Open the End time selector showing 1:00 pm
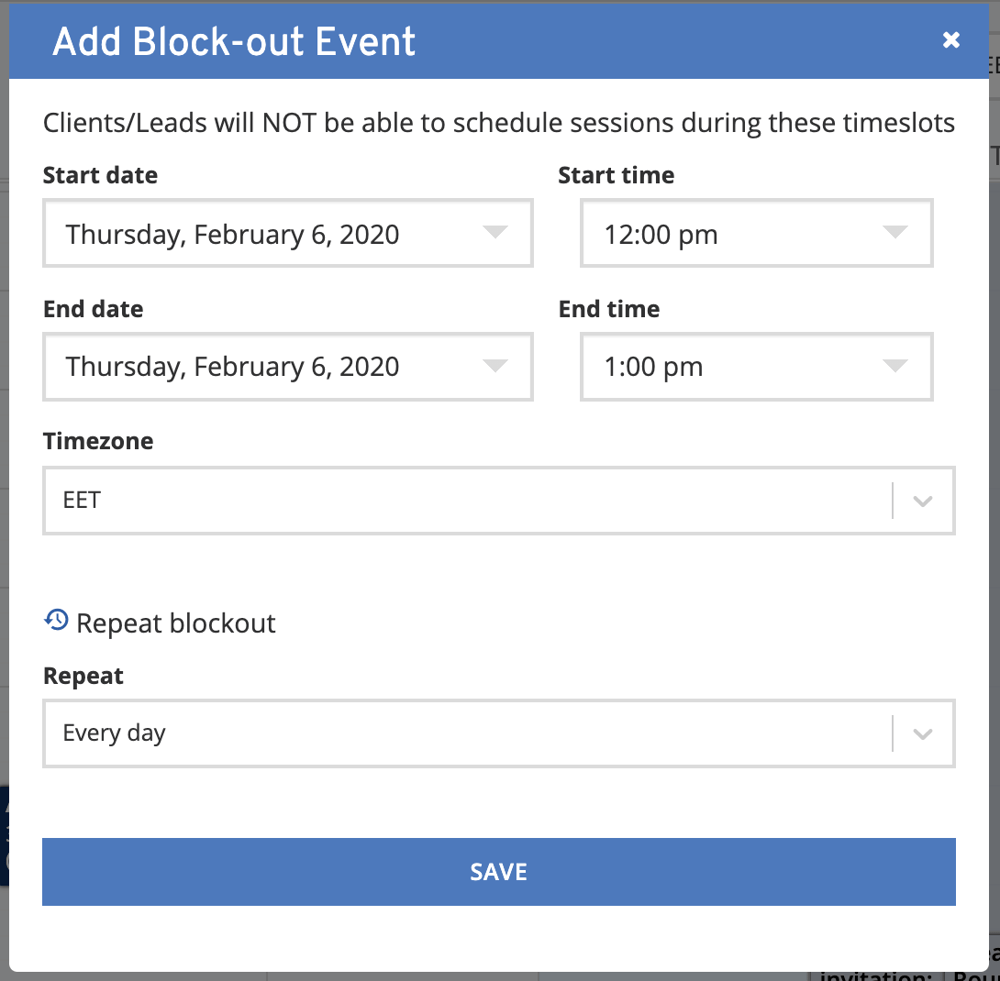The image size is (1000, 981). click(756, 366)
